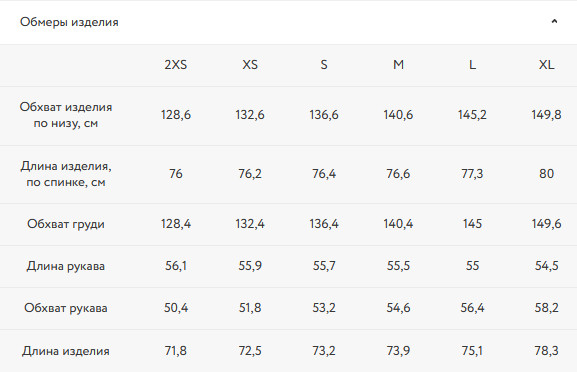Click the 51,8 sleeve girth for XS
The image size is (577, 372).
pos(250,308)
